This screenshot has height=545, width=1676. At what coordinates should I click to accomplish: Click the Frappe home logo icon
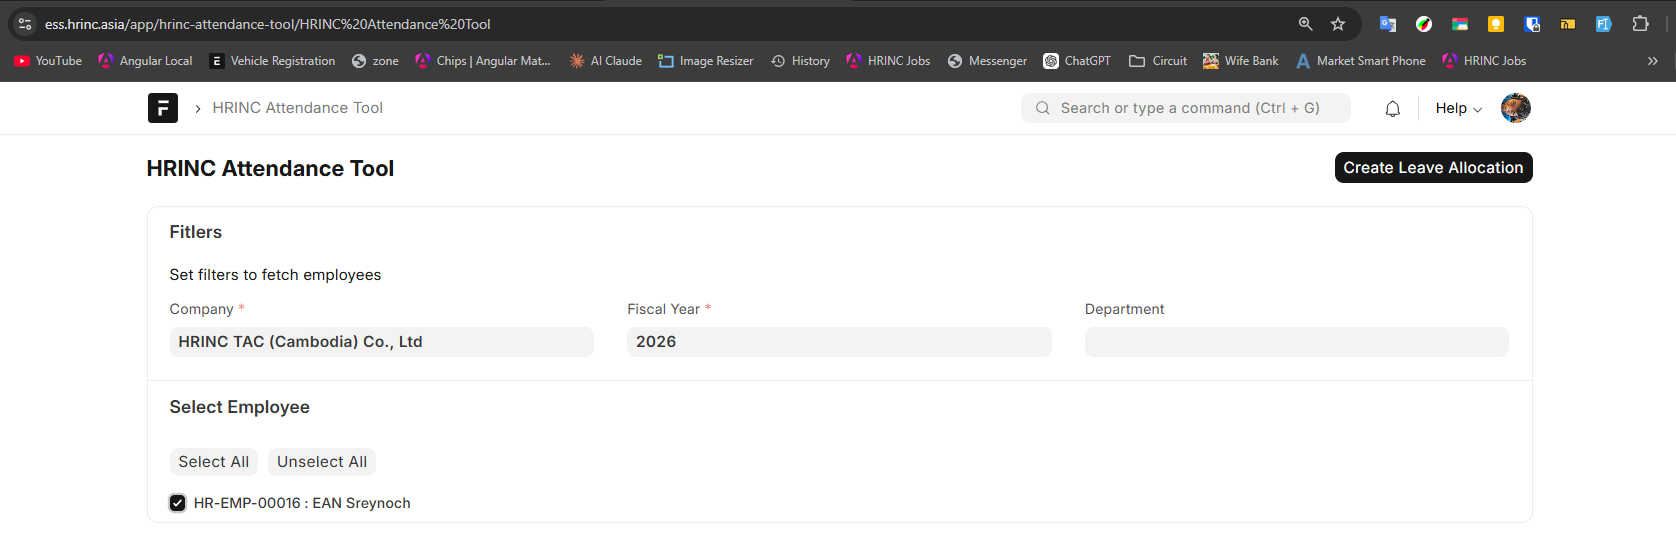click(x=163, y=108)
